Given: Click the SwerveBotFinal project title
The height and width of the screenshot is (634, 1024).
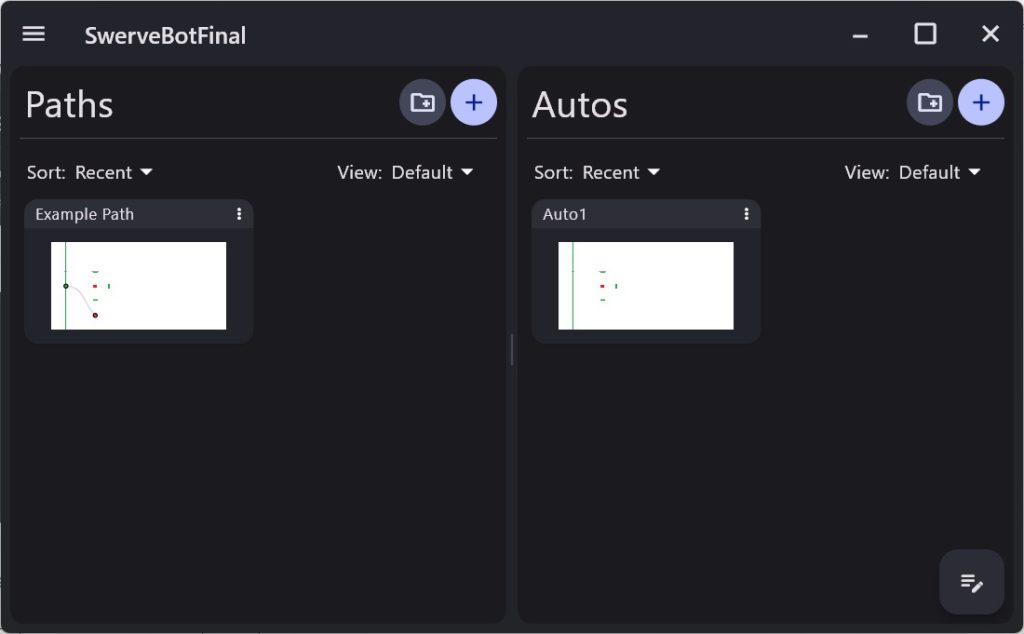Looking at the screenshot, I should coord(165,35).
